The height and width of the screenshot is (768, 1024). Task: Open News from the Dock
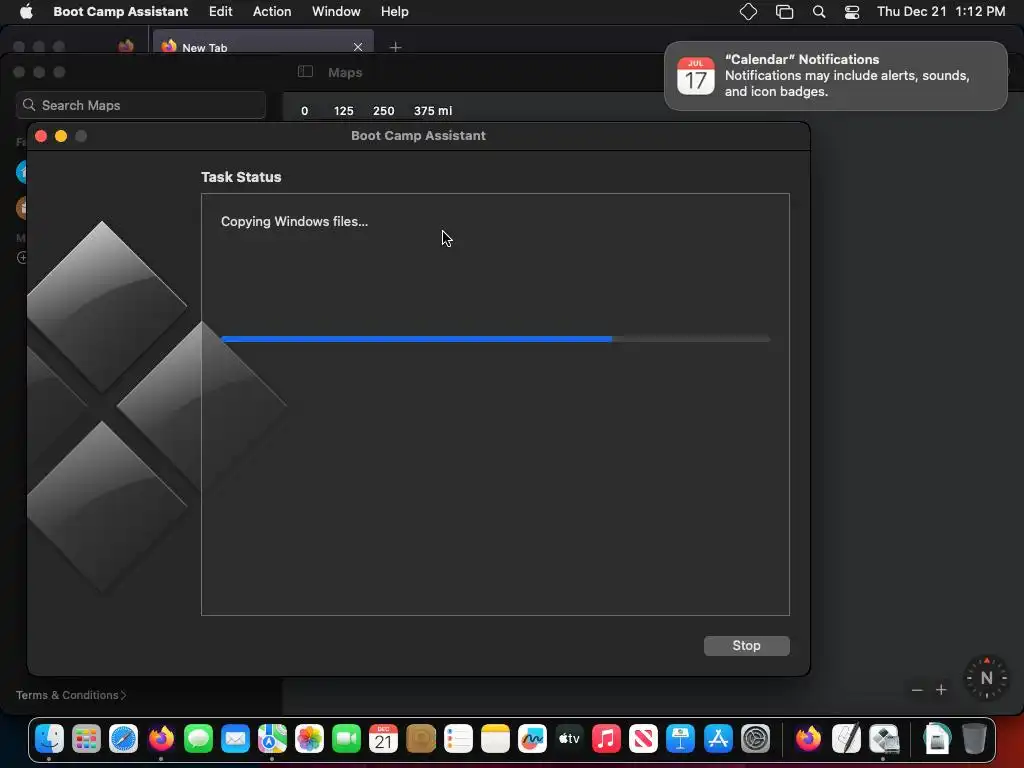tap(643, 739)
